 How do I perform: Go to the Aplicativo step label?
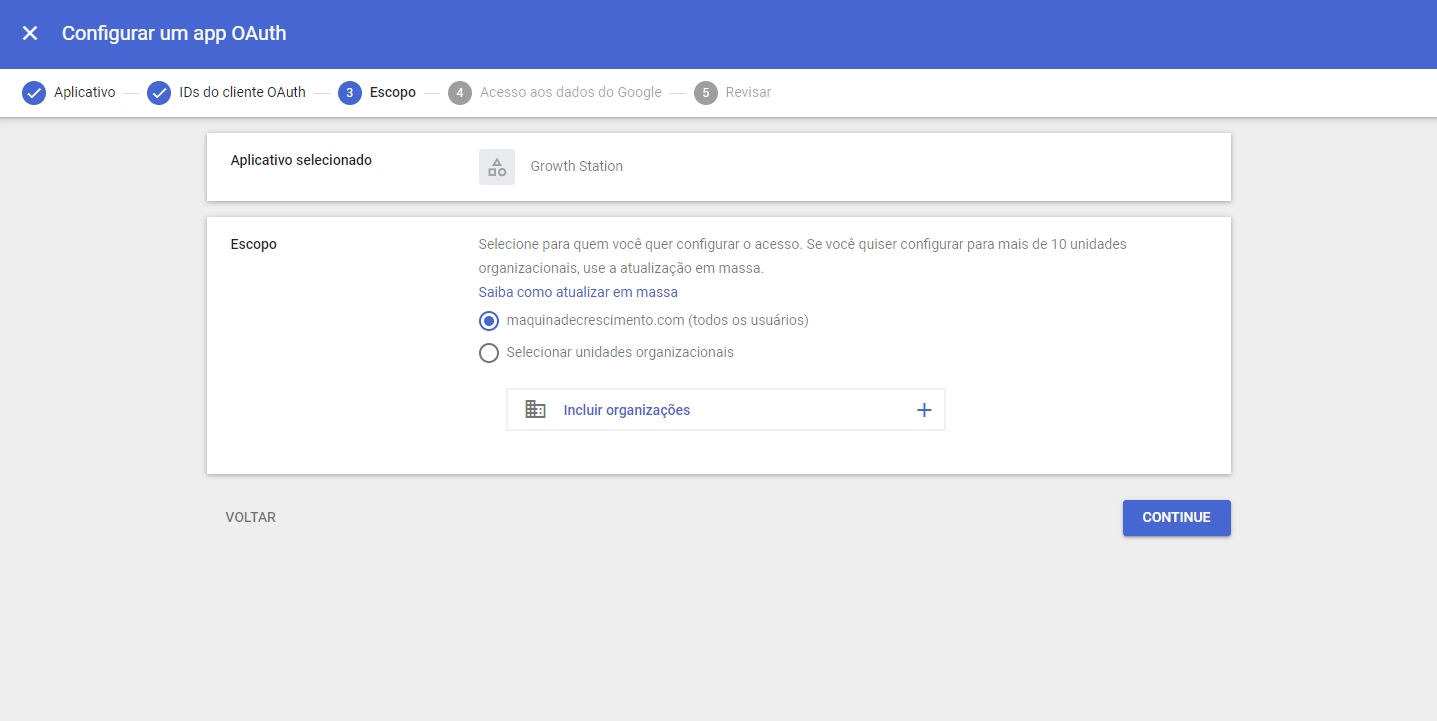(x=84, y=93)
